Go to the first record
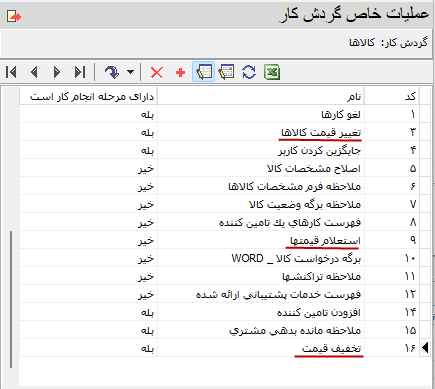Screen dimensions: 435x389 [x=11, y=72]
